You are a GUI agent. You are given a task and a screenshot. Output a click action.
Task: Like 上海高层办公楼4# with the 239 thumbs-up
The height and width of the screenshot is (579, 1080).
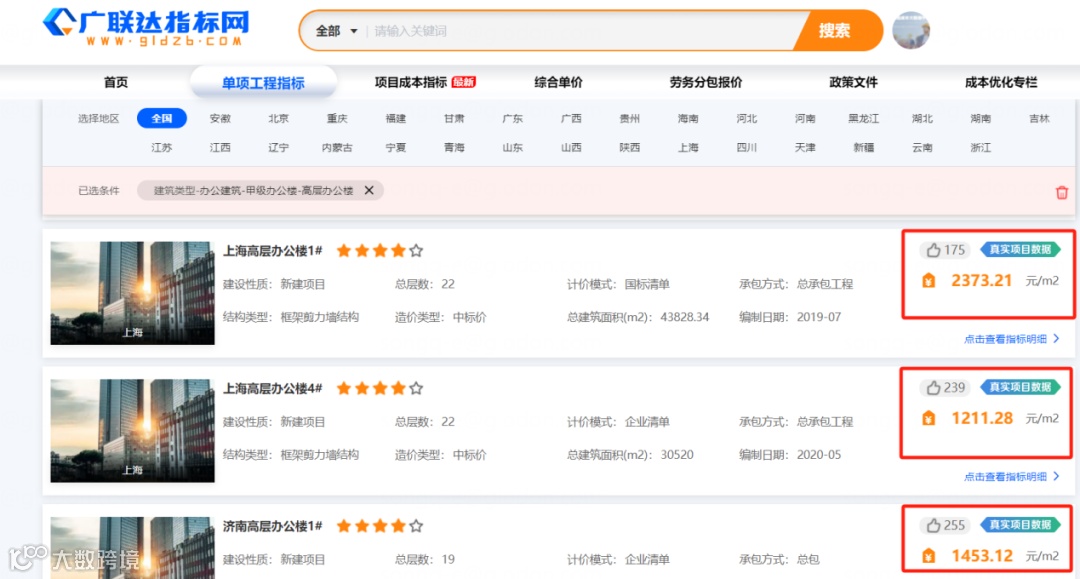click(945, 388)
